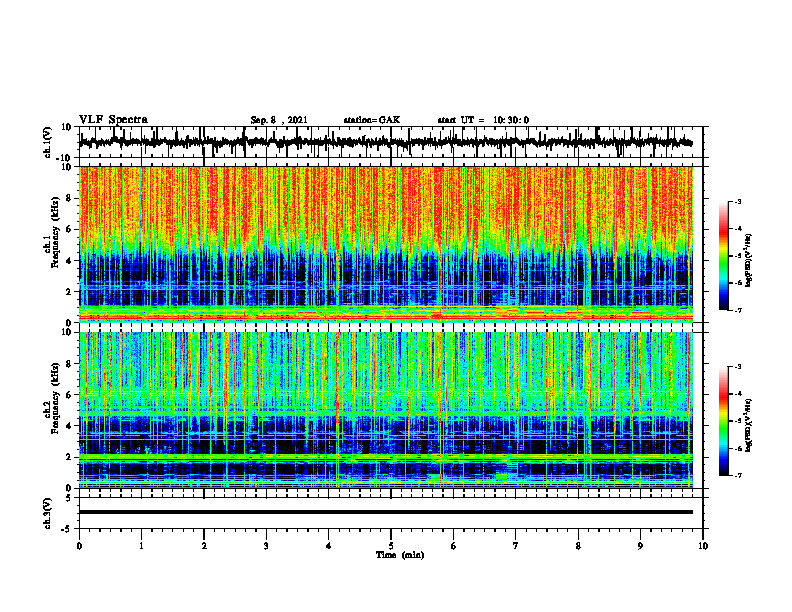Image resolution: width=792 pixels, height=612 pixels.
Task: Click the ch.1 spectrogram color scale bar
Action: (x=723, y=256)
